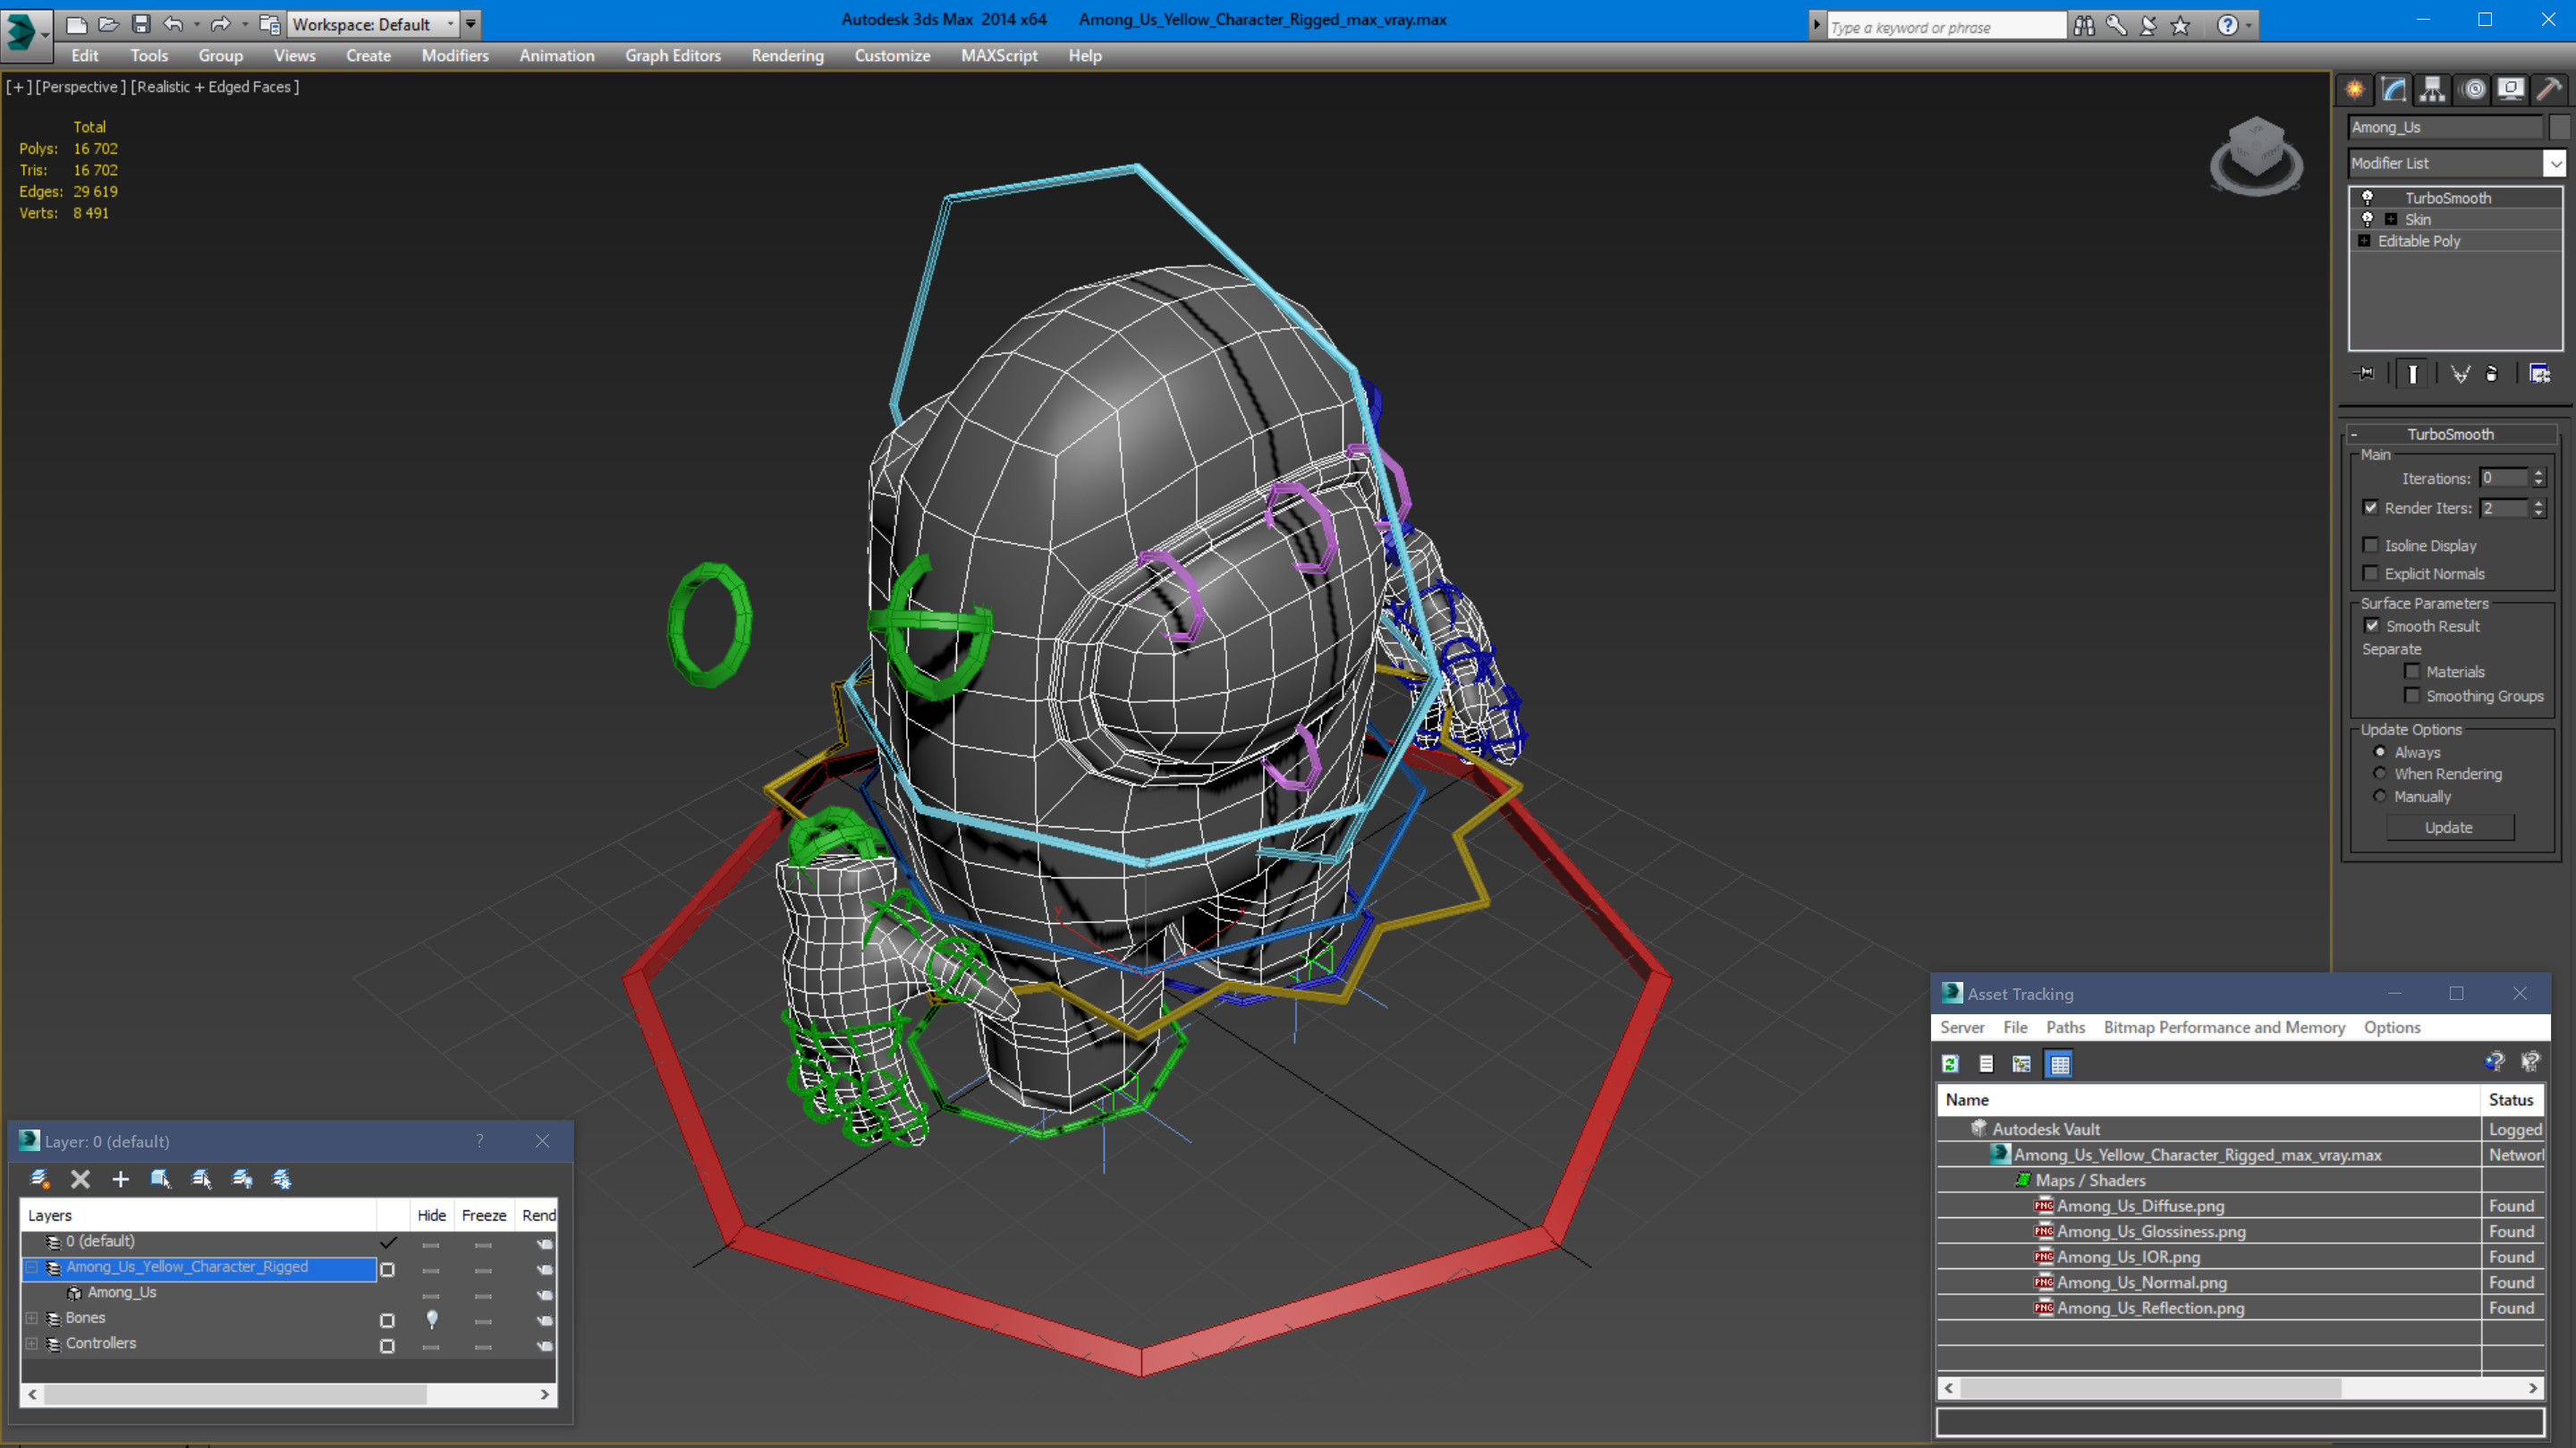Screen dimensions: 2576x1448
Task: Click Remove Modifier trash icon
Action: click(2492, 374)
